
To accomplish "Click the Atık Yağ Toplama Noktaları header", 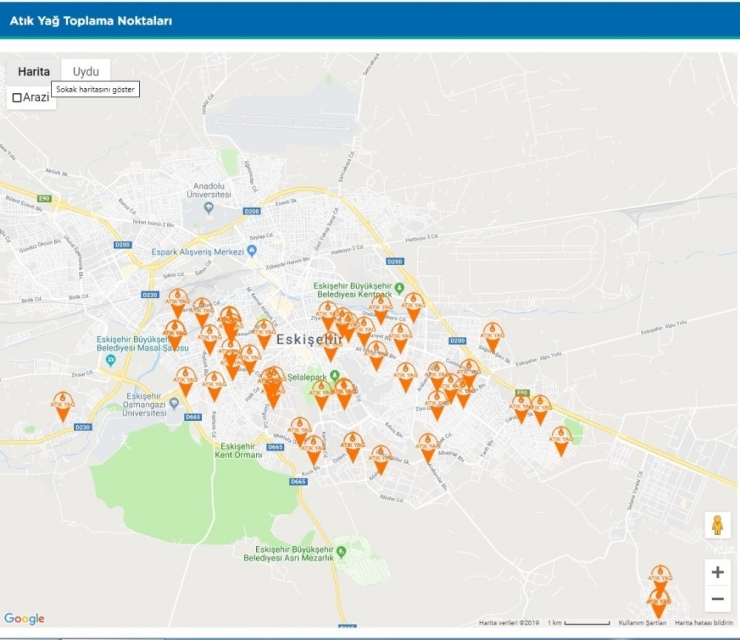I will tap(90, 20).
